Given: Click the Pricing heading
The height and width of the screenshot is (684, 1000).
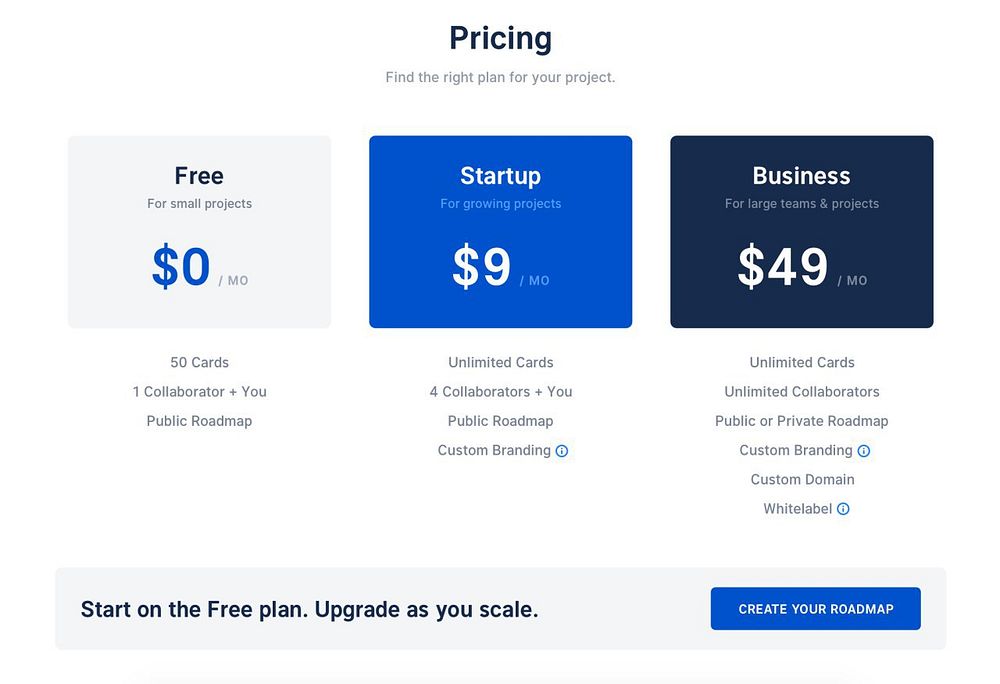Looking at the screenshot, I should tap(500, 38).
